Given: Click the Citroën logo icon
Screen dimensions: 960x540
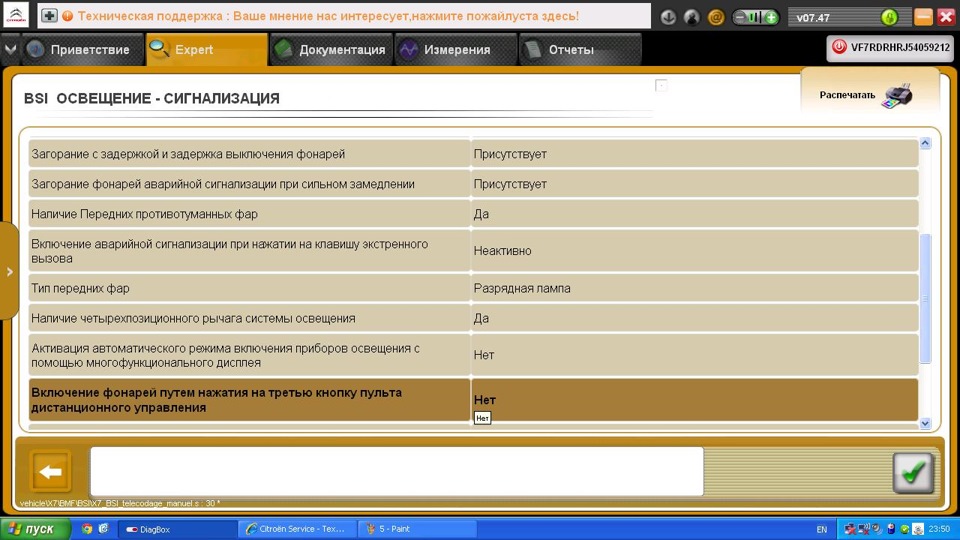Looking at the screenshot, I should click(16, 15).
